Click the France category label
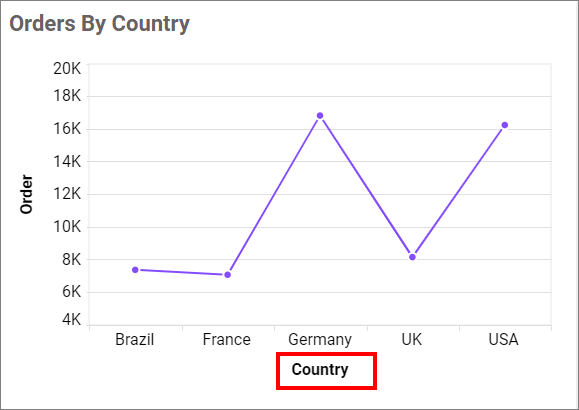579x410 pixels. click(x=227, y=339)
